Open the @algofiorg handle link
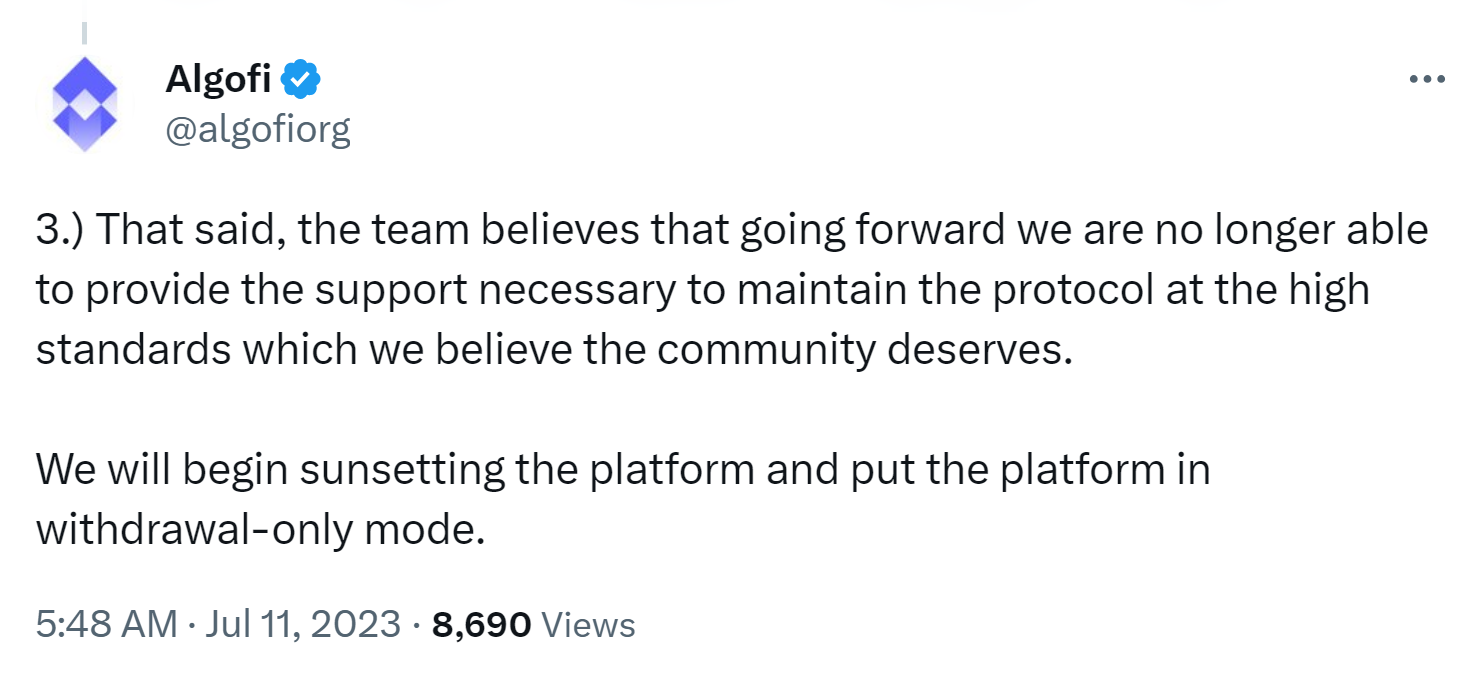The height and width of the screenshot is (673, 1483). pyautogui.click(x=258, y=129)
